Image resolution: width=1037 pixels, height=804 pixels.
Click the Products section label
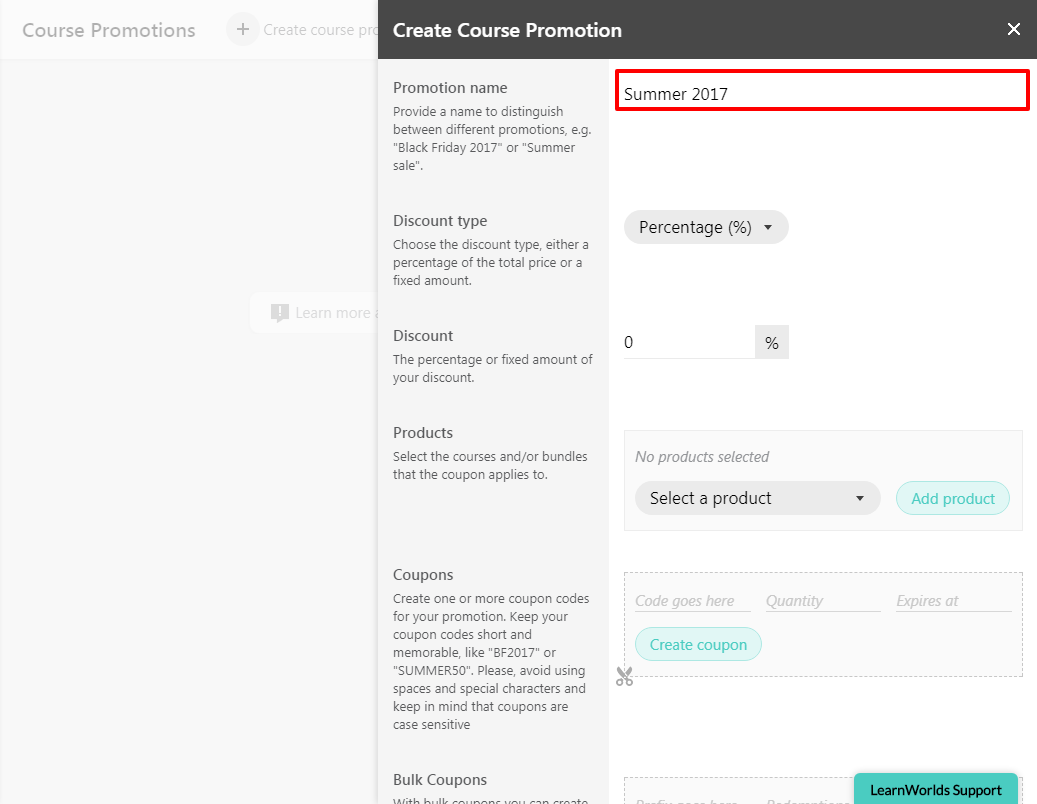423,433
